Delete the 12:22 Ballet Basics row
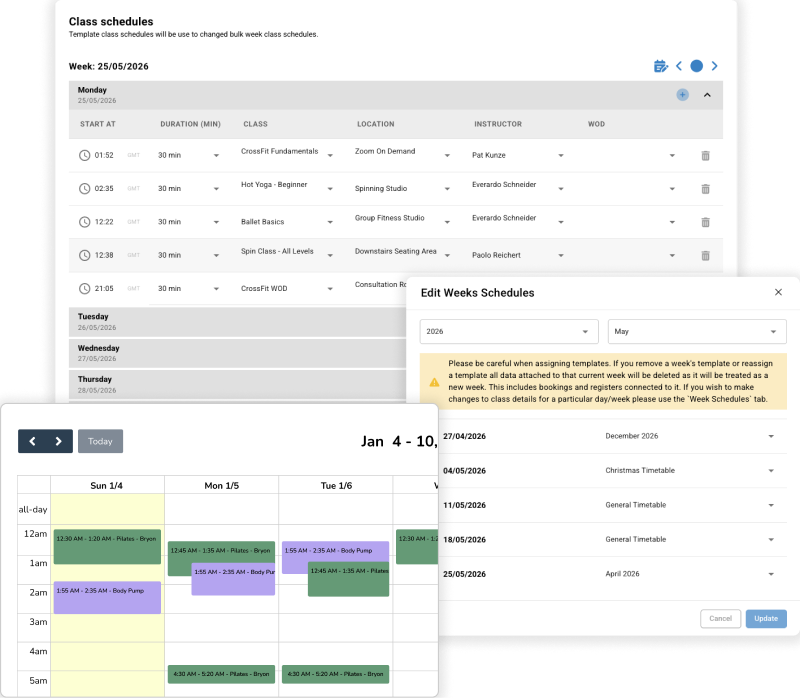 (705, 222)
